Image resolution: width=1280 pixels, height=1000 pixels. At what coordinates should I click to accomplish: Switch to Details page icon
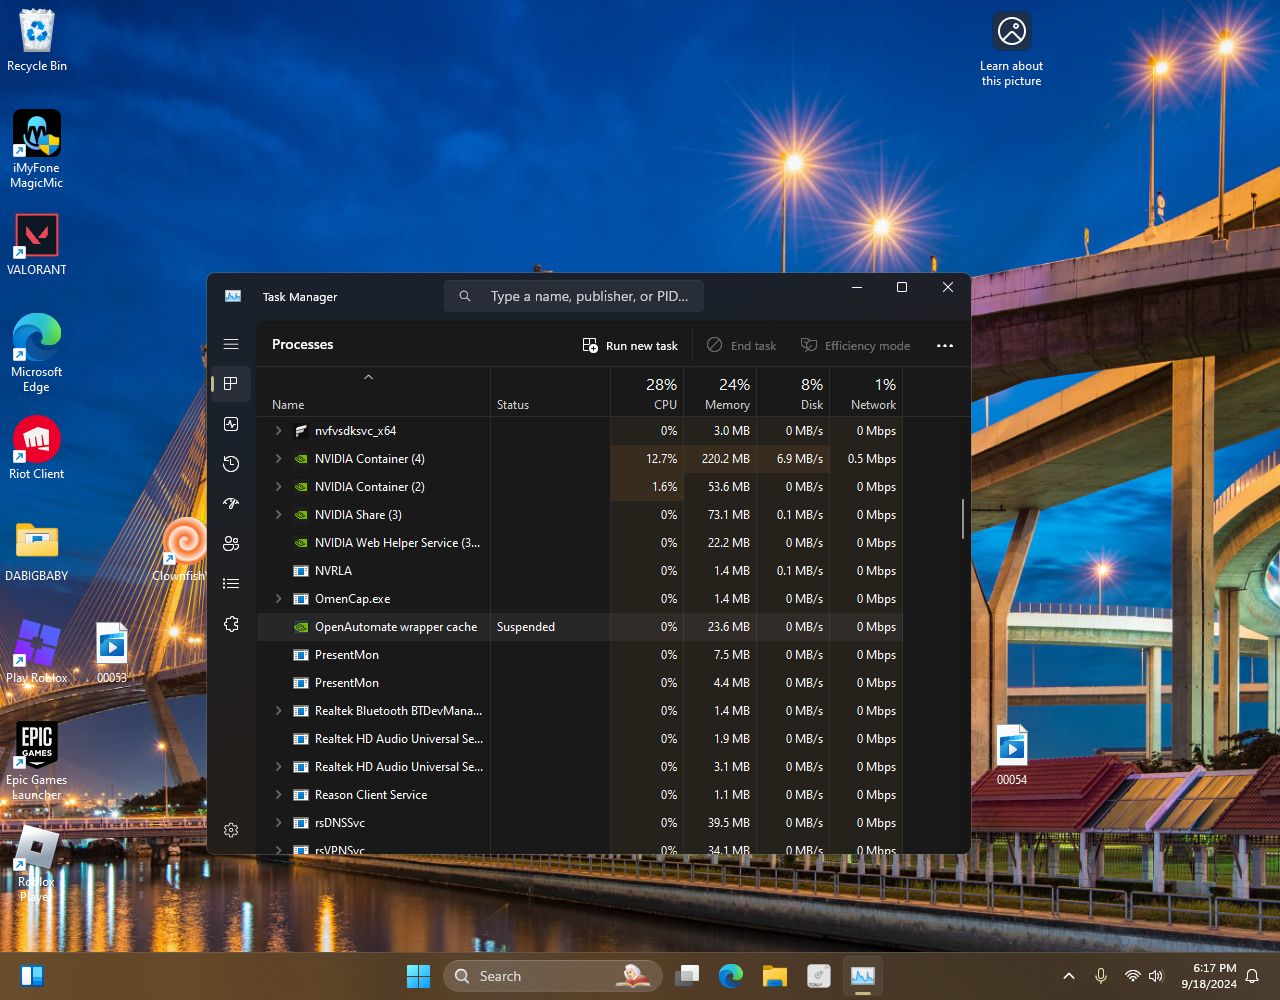pyautogui.click(x=231, y=584)
